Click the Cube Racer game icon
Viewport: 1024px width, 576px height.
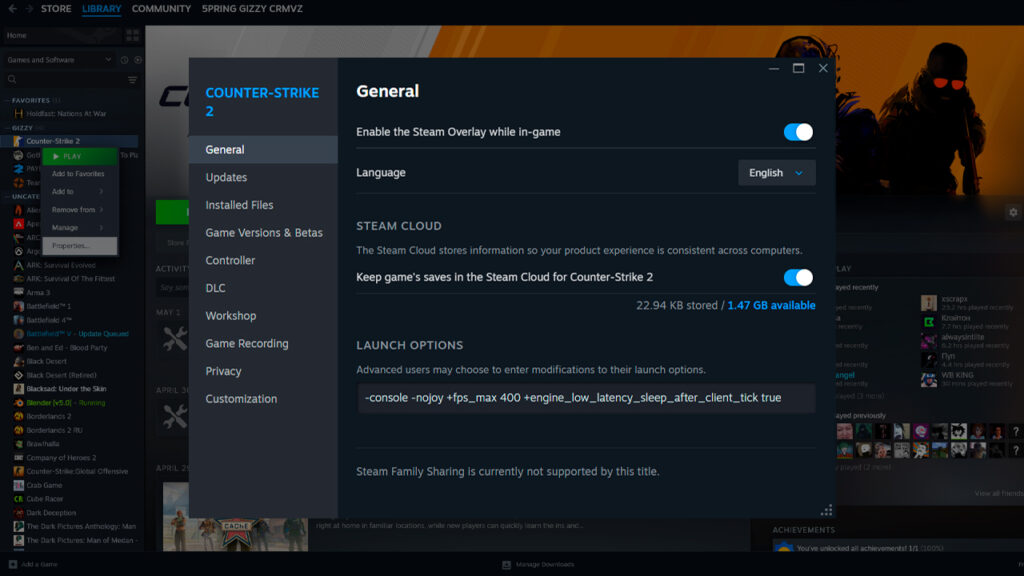point(18,499)
